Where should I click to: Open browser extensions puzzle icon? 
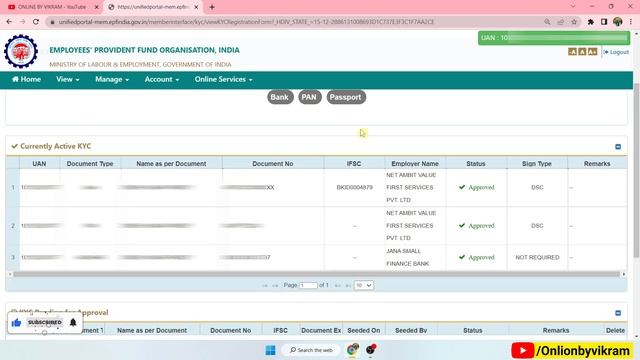591,22
